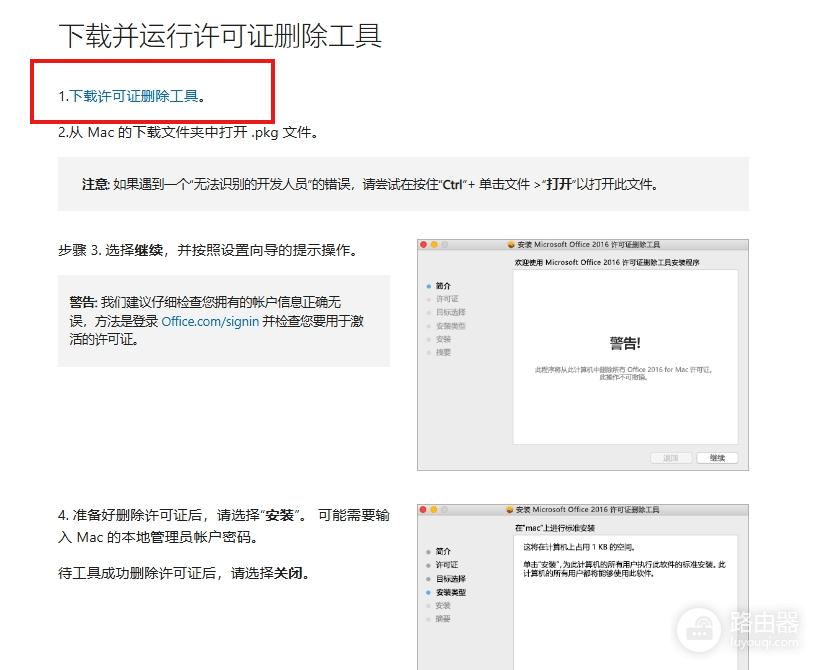The image size is (817, 670).
Task: Select 安装 step in second installer sidebar
Action: [443, 605]
